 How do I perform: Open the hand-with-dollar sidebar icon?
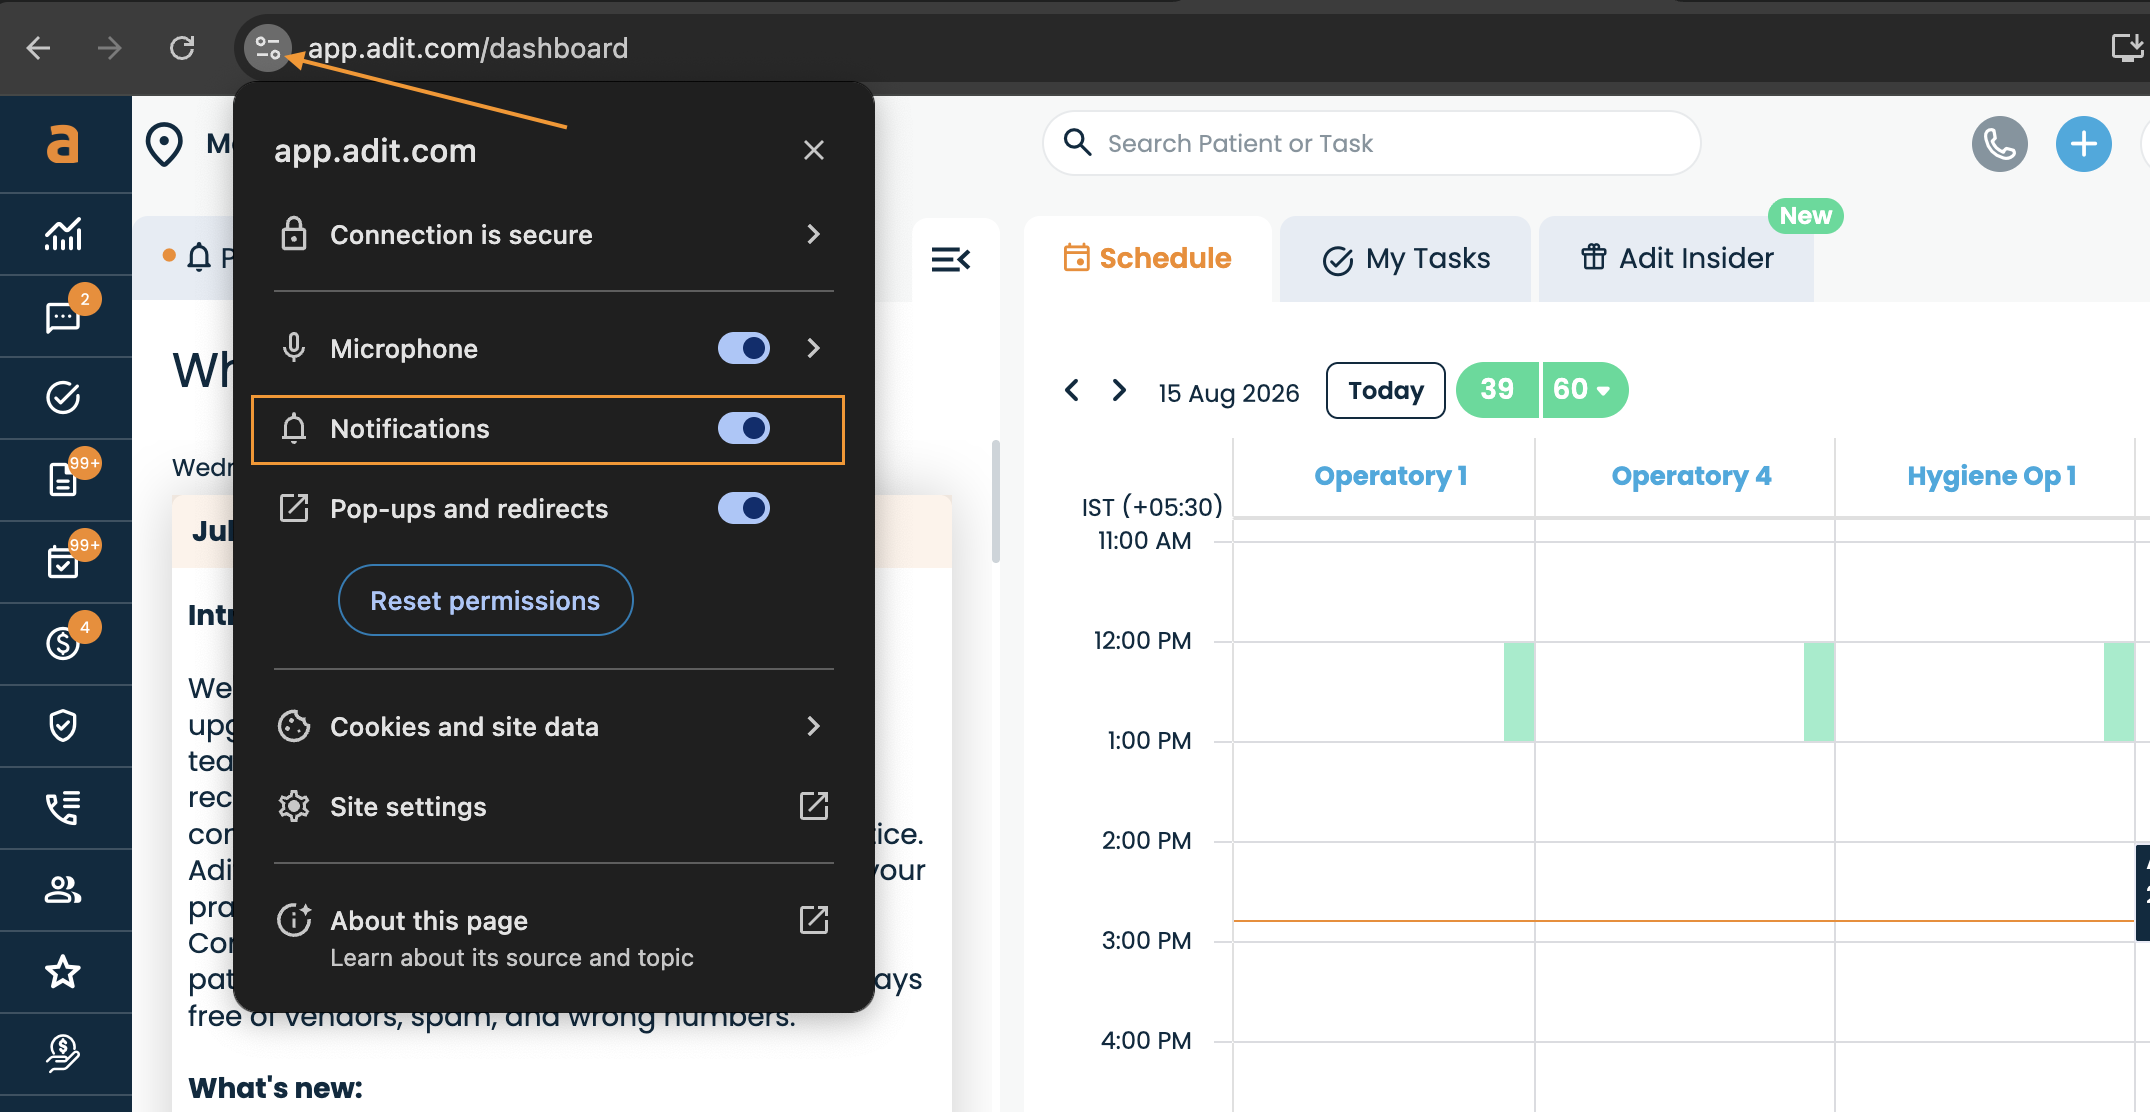[63, 1054]
